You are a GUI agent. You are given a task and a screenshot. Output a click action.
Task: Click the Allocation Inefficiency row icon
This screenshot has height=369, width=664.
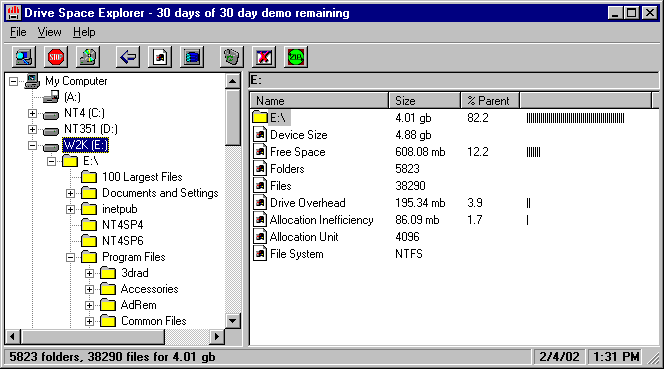pyautogui.click(x=260, y=219)
